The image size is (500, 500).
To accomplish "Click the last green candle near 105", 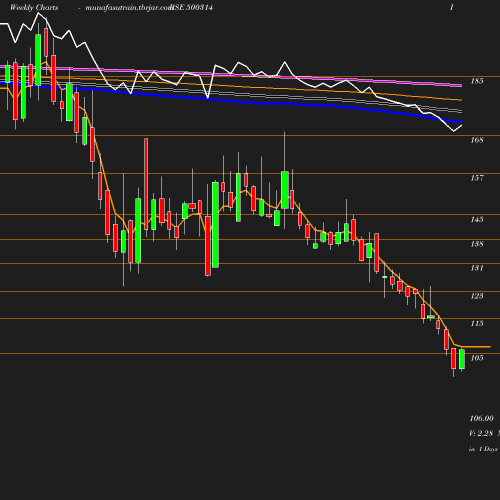I will pos(462,359).
